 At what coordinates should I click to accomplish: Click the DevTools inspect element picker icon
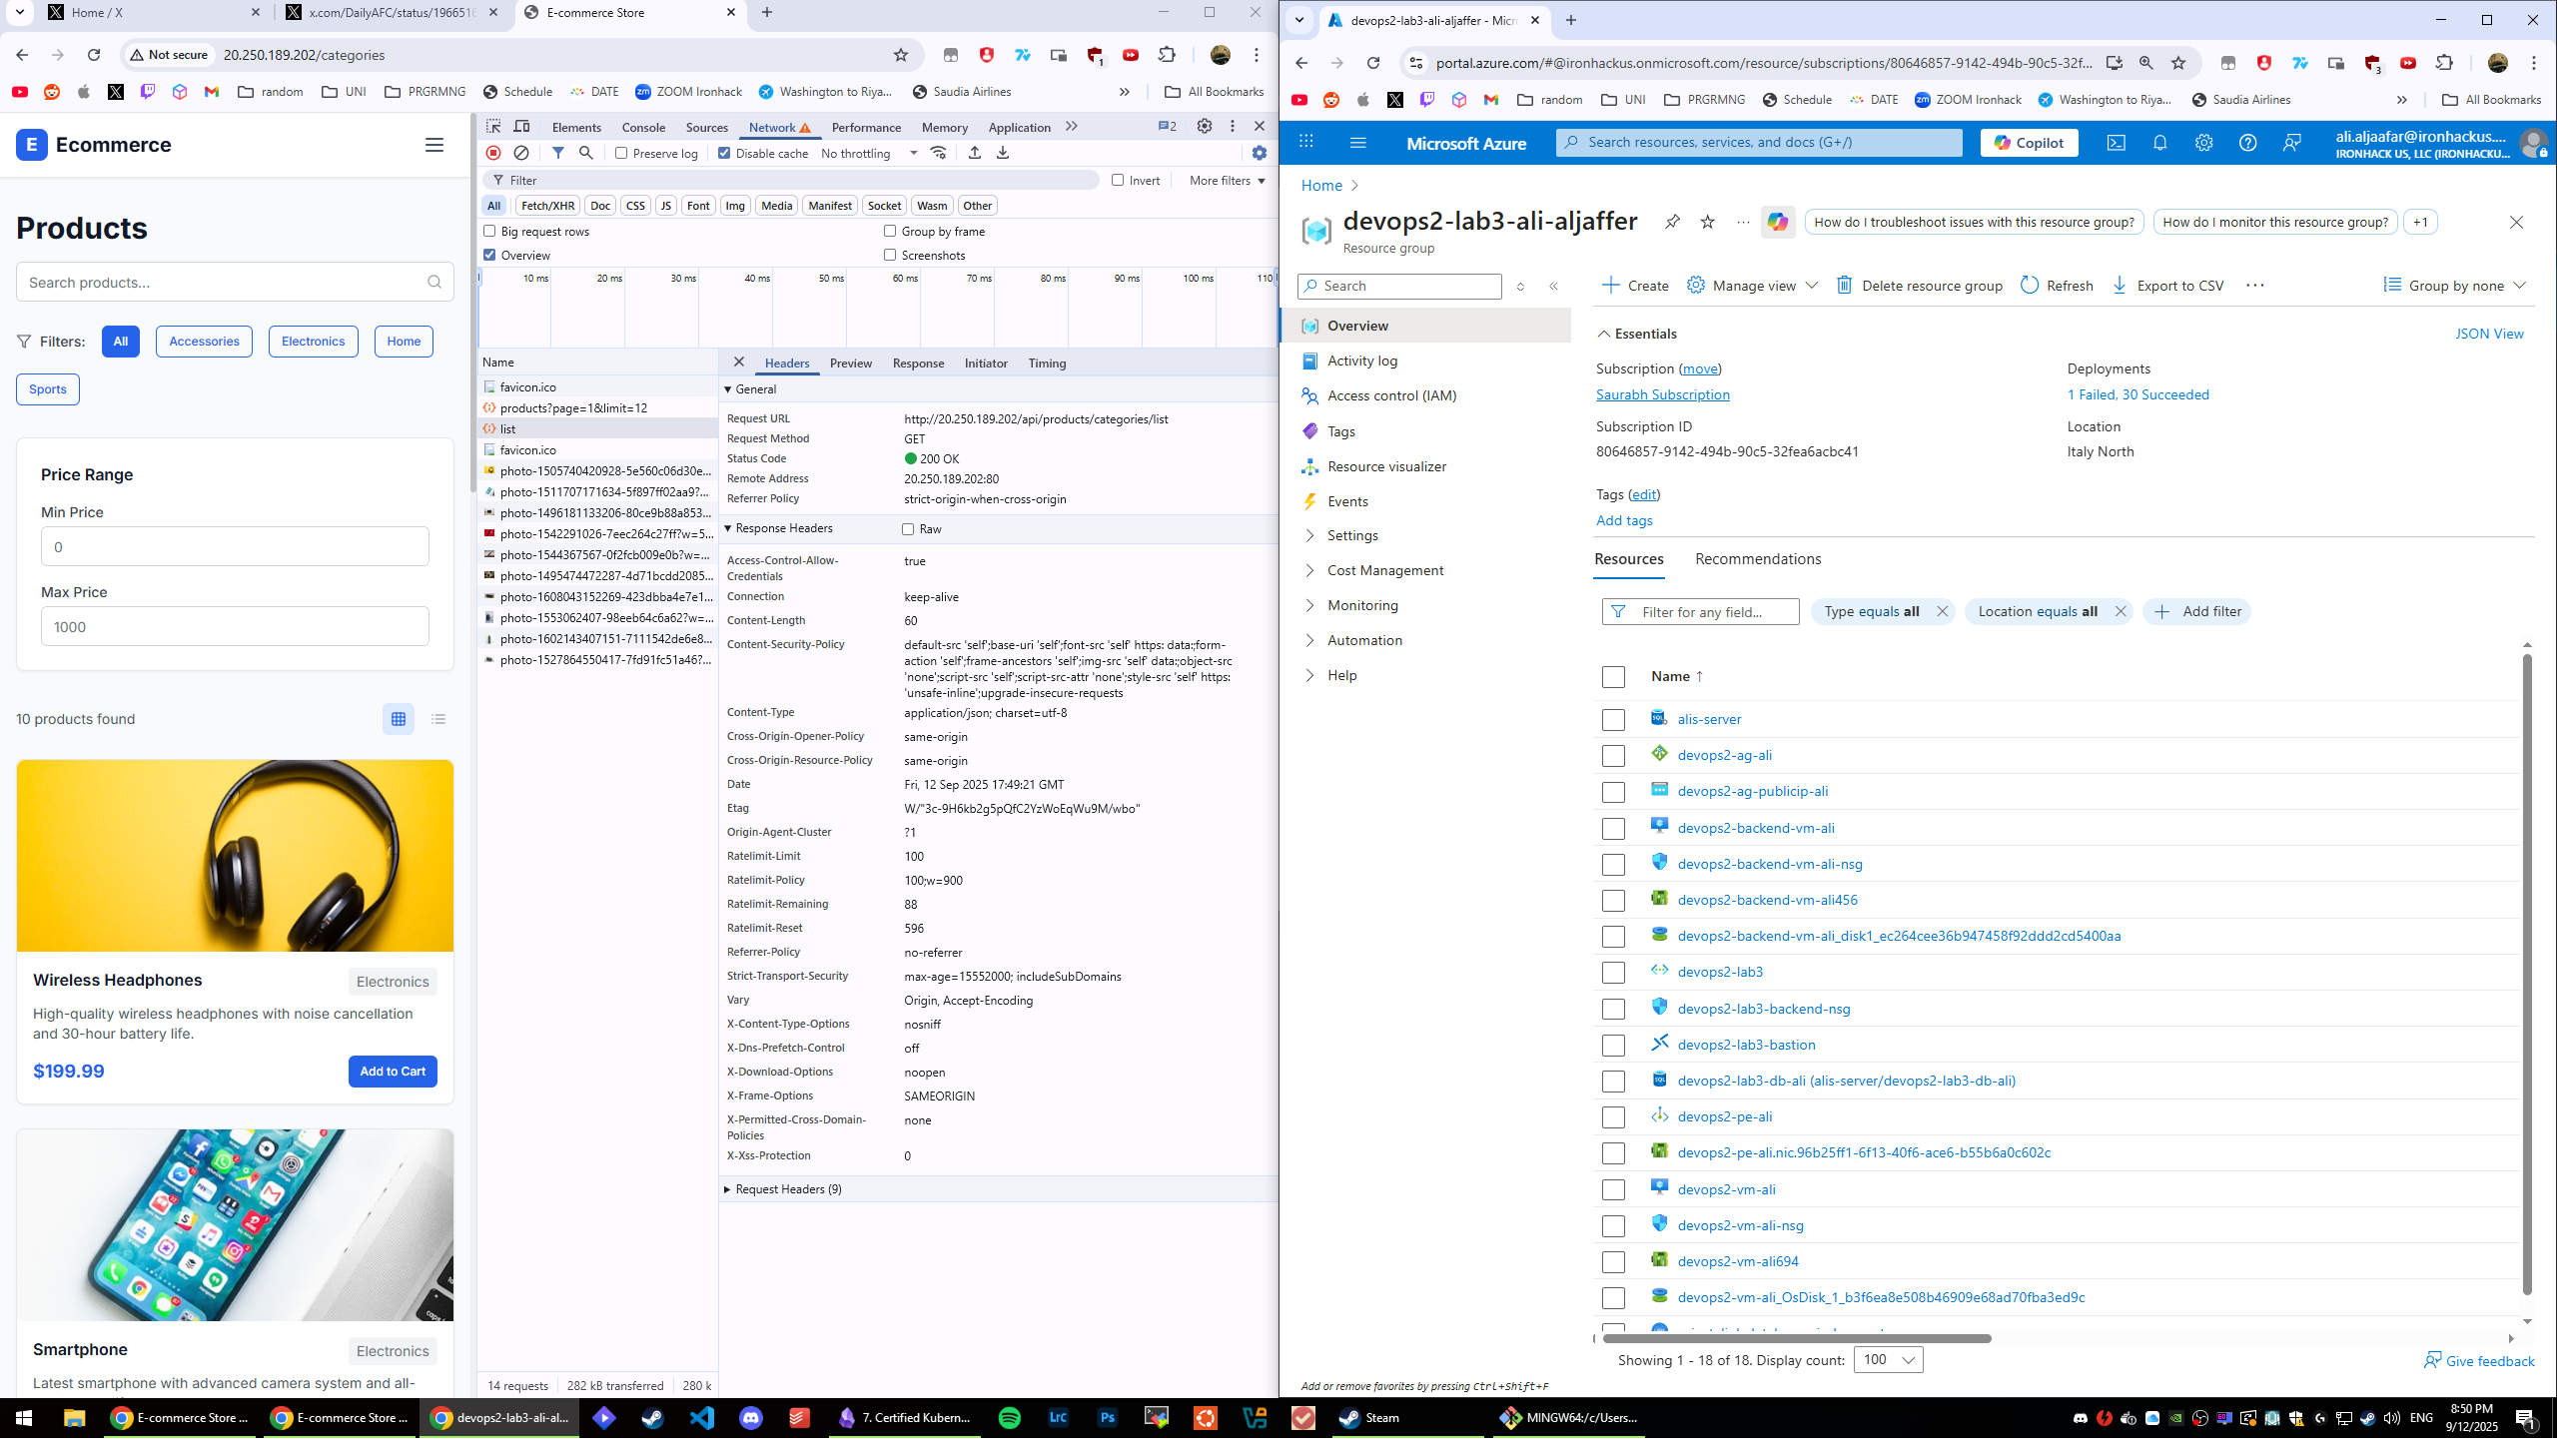click(x=493, y=126)
